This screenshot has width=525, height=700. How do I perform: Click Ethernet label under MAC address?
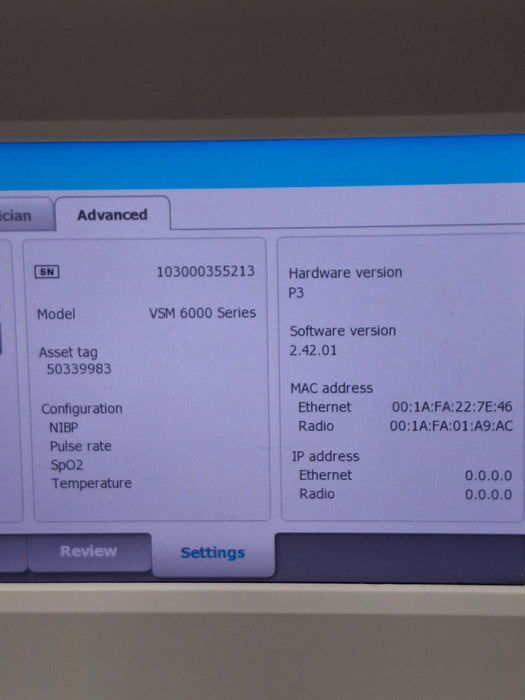(x=325, y=407)
